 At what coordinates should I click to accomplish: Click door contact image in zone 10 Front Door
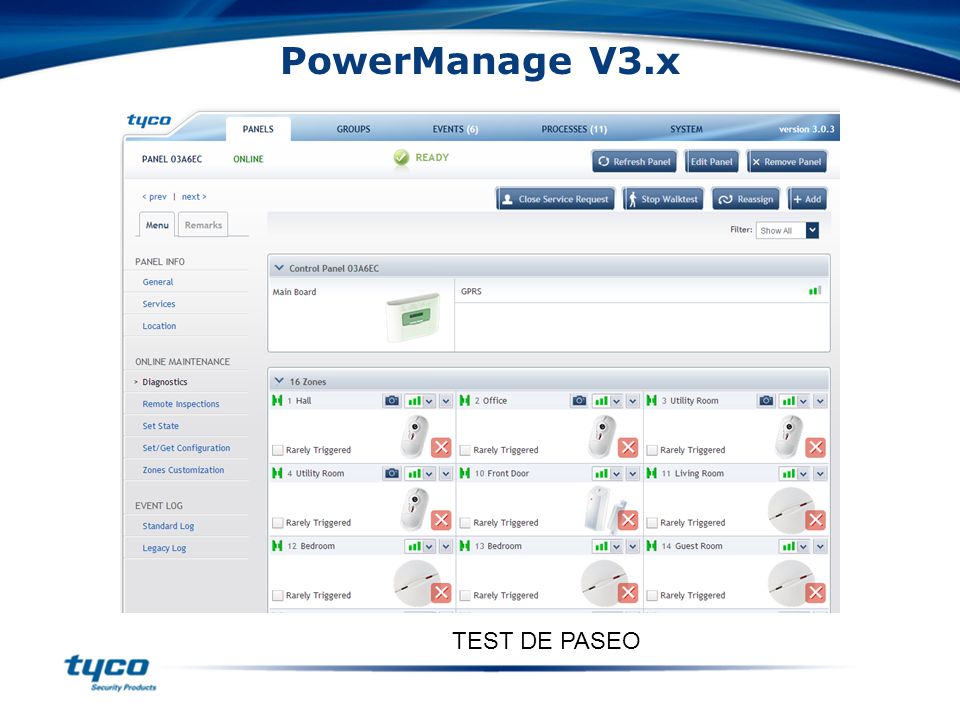603,509
